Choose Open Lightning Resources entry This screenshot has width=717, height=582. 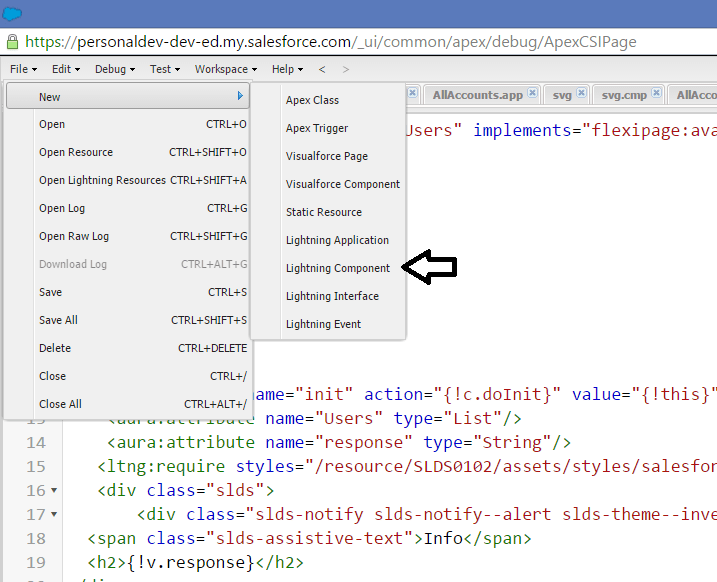click(x=128, y=180)
